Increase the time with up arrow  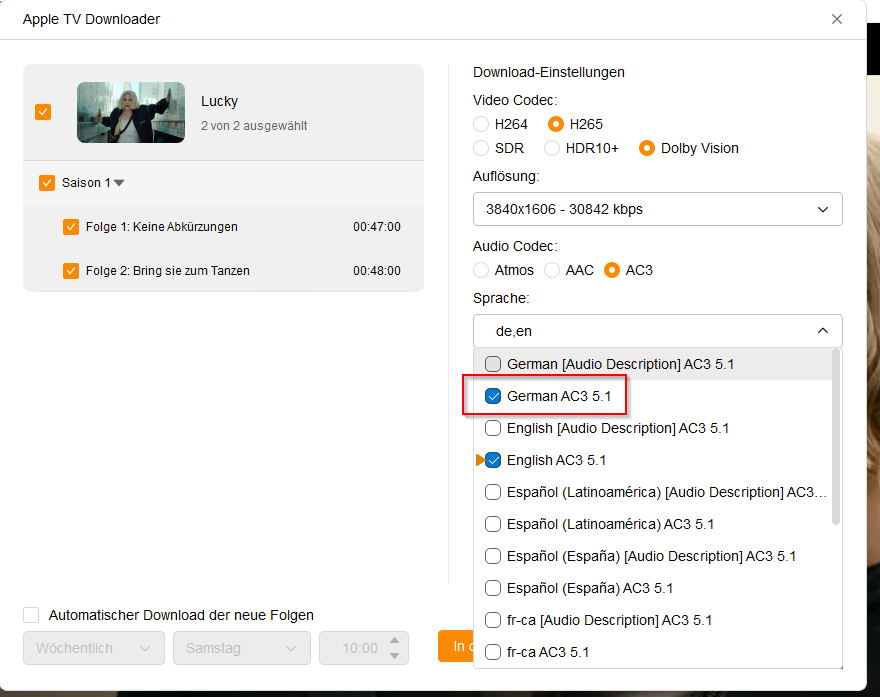[395, 641]
